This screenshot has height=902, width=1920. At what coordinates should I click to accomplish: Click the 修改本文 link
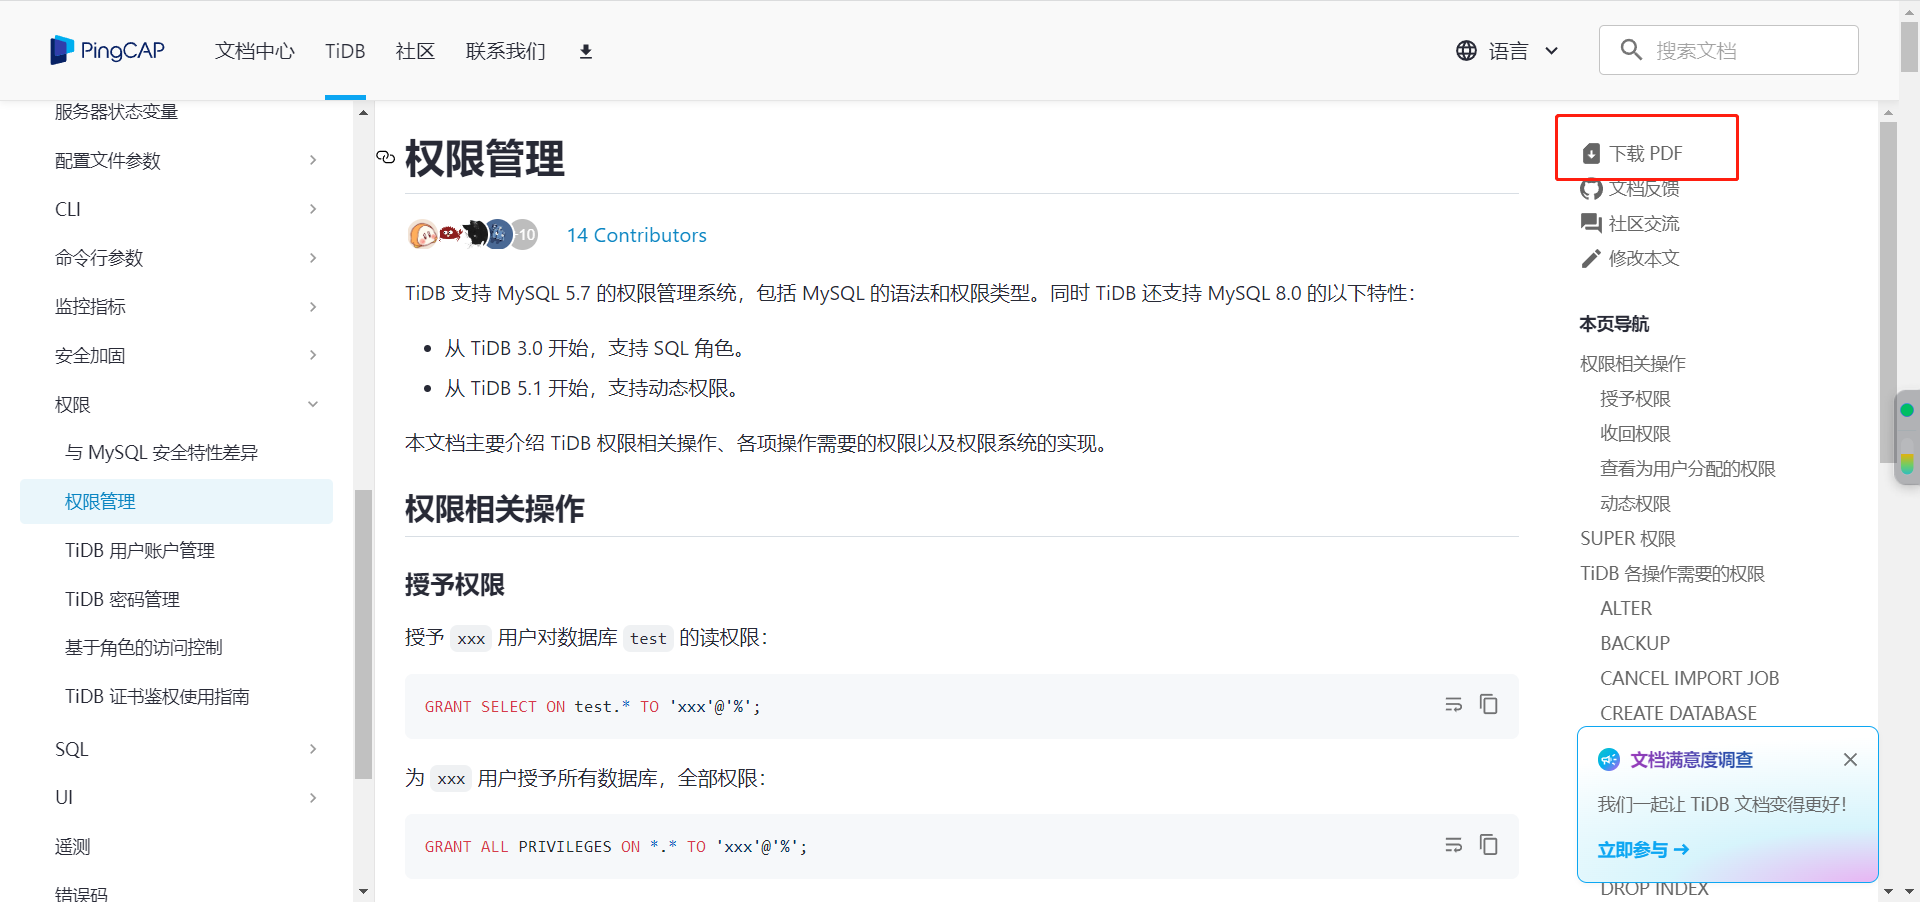[x=1644, y=259]
